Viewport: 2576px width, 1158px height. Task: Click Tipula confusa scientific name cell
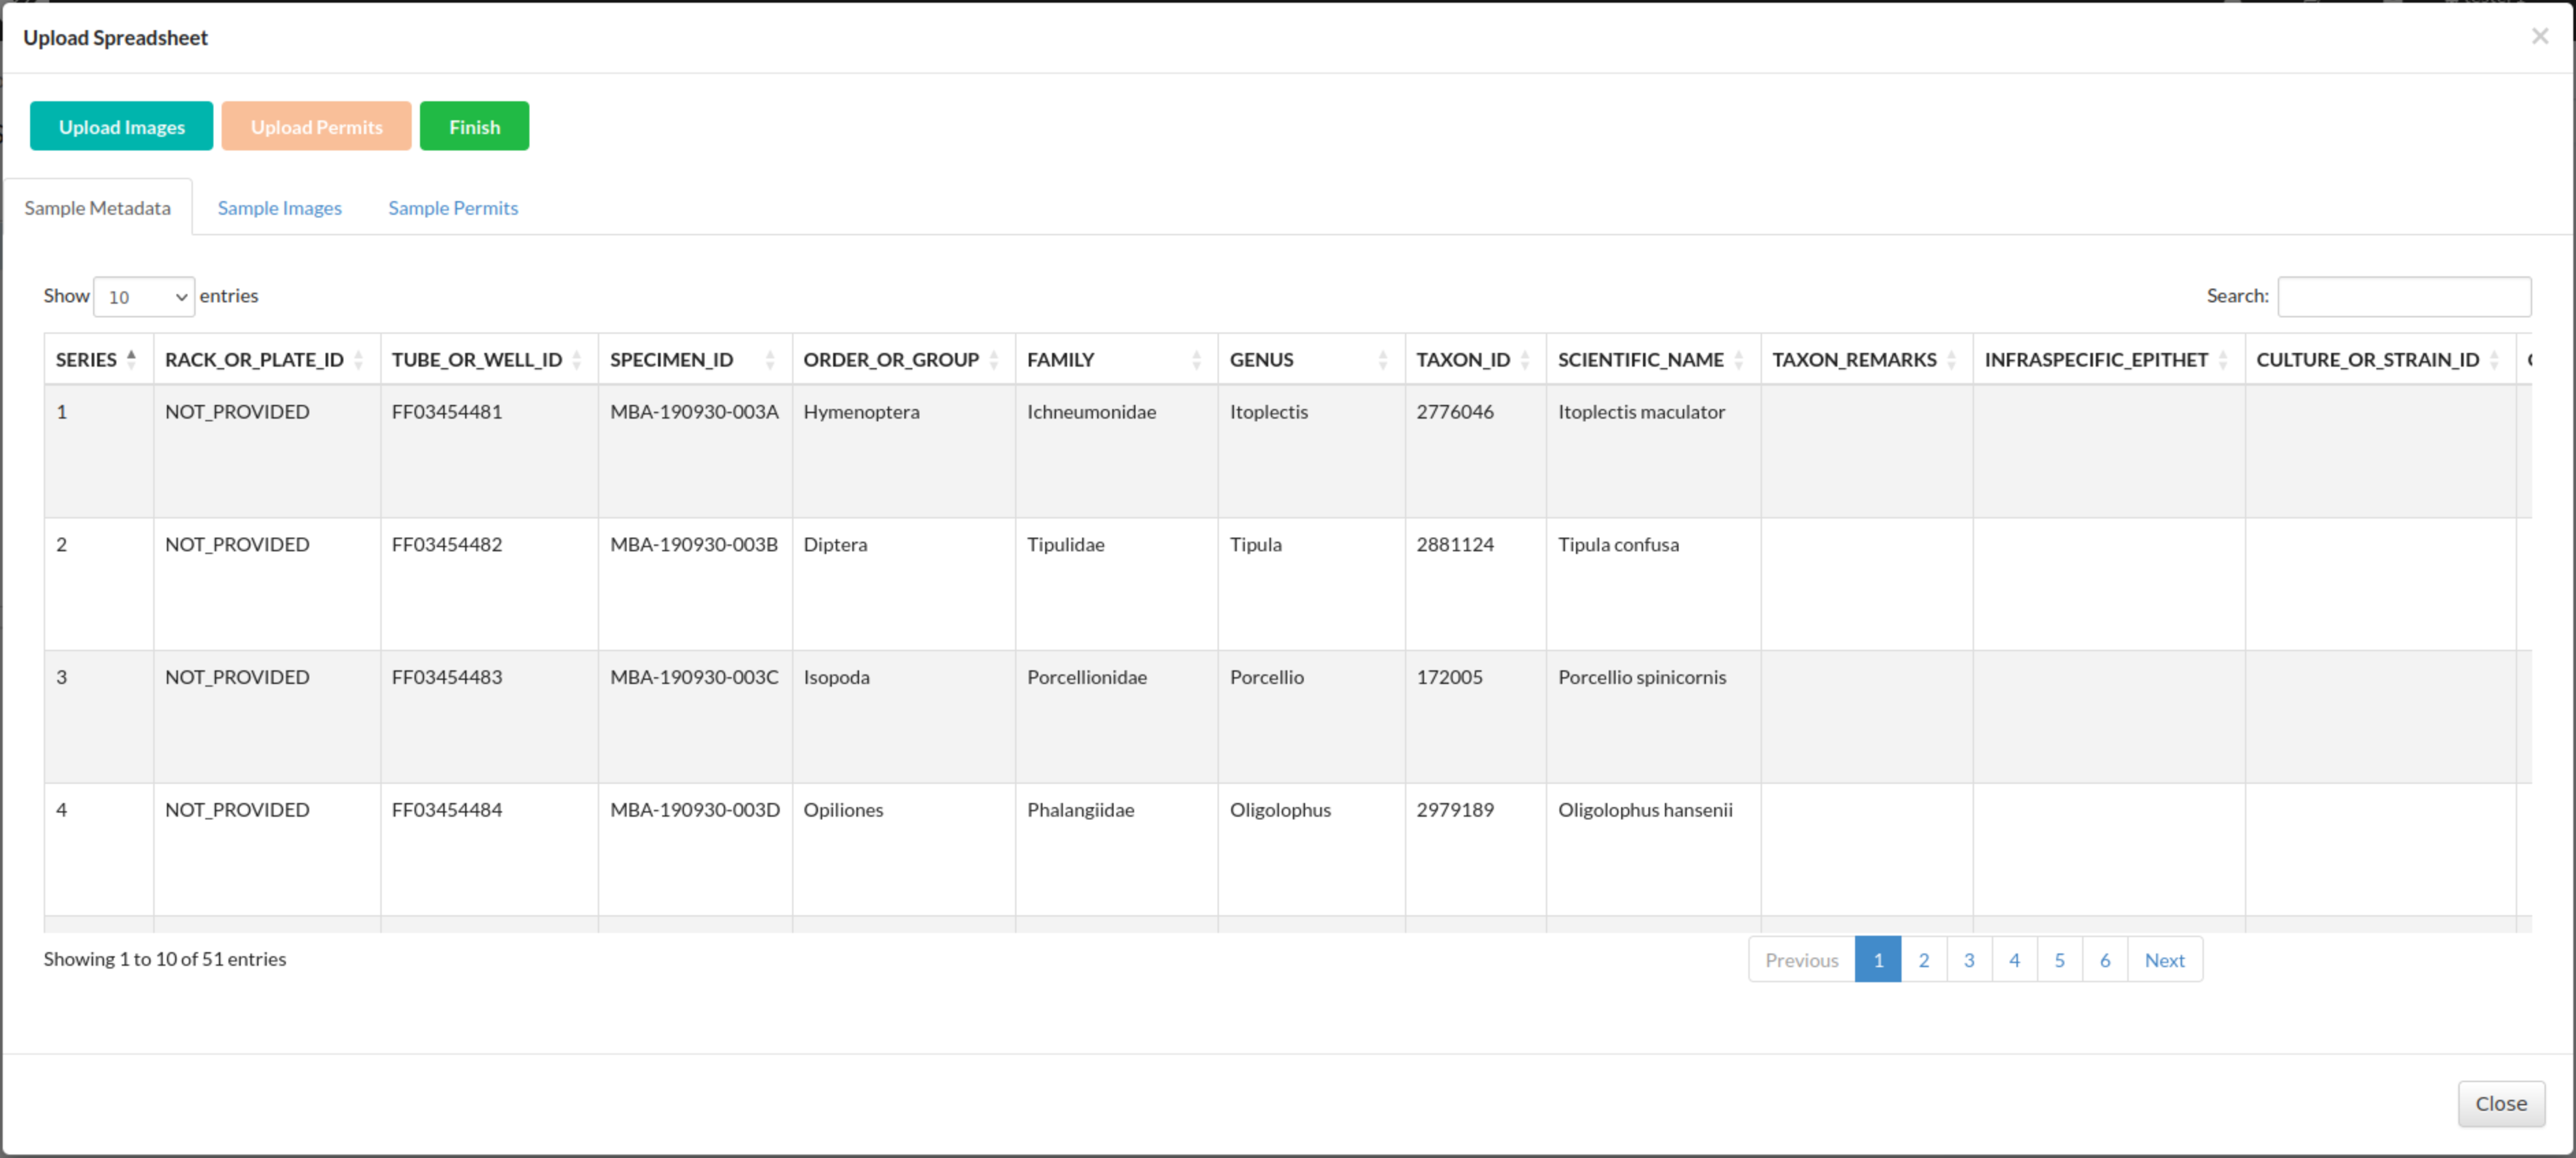pyautogui.click(x=1653, y=584)
